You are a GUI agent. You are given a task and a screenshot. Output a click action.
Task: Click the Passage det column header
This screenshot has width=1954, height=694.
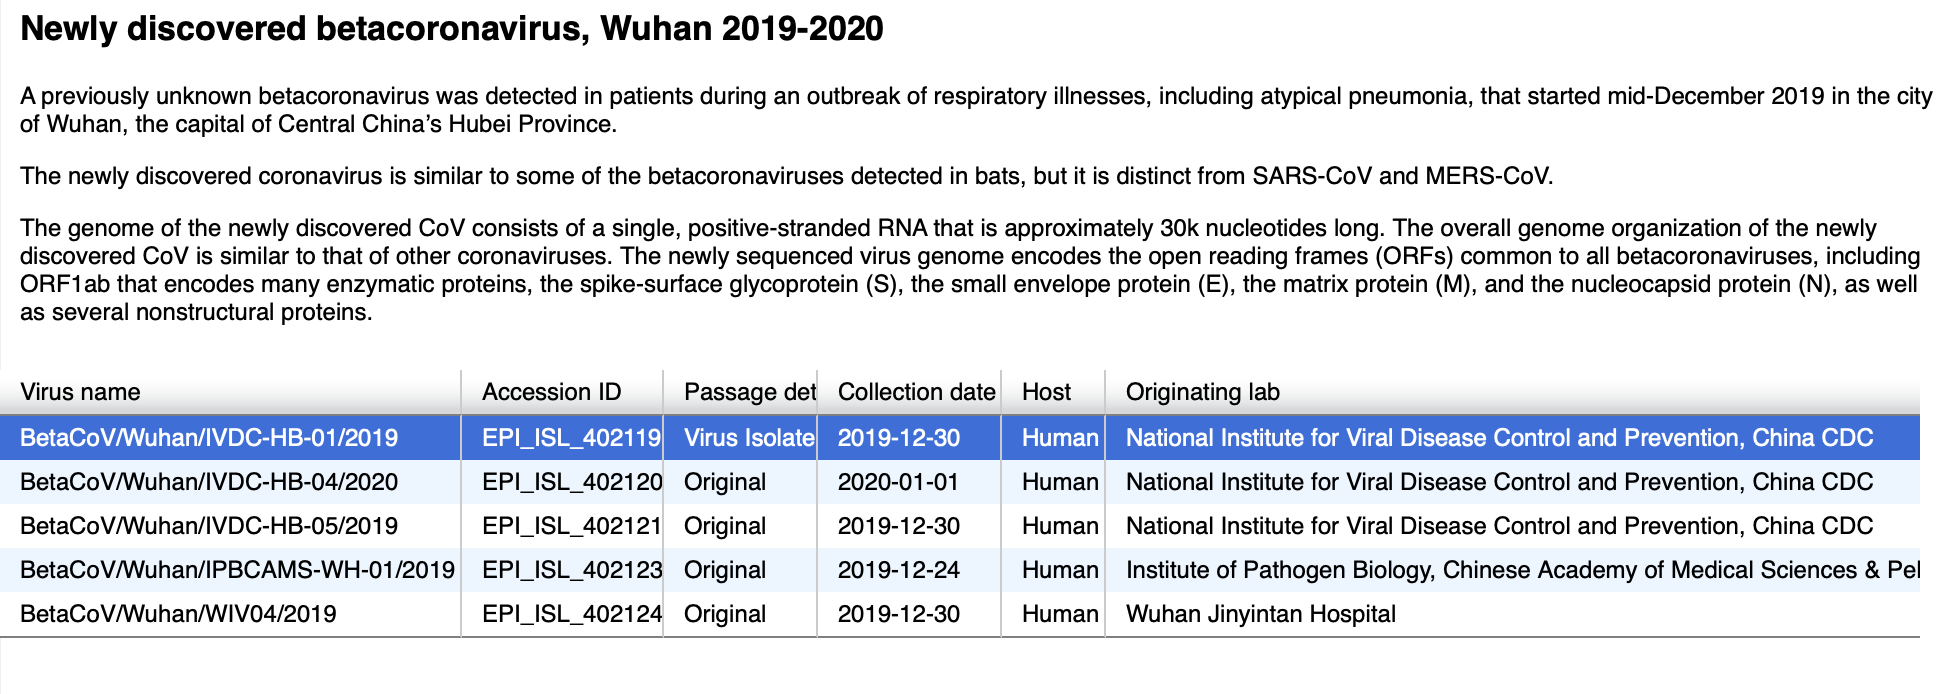748,392
